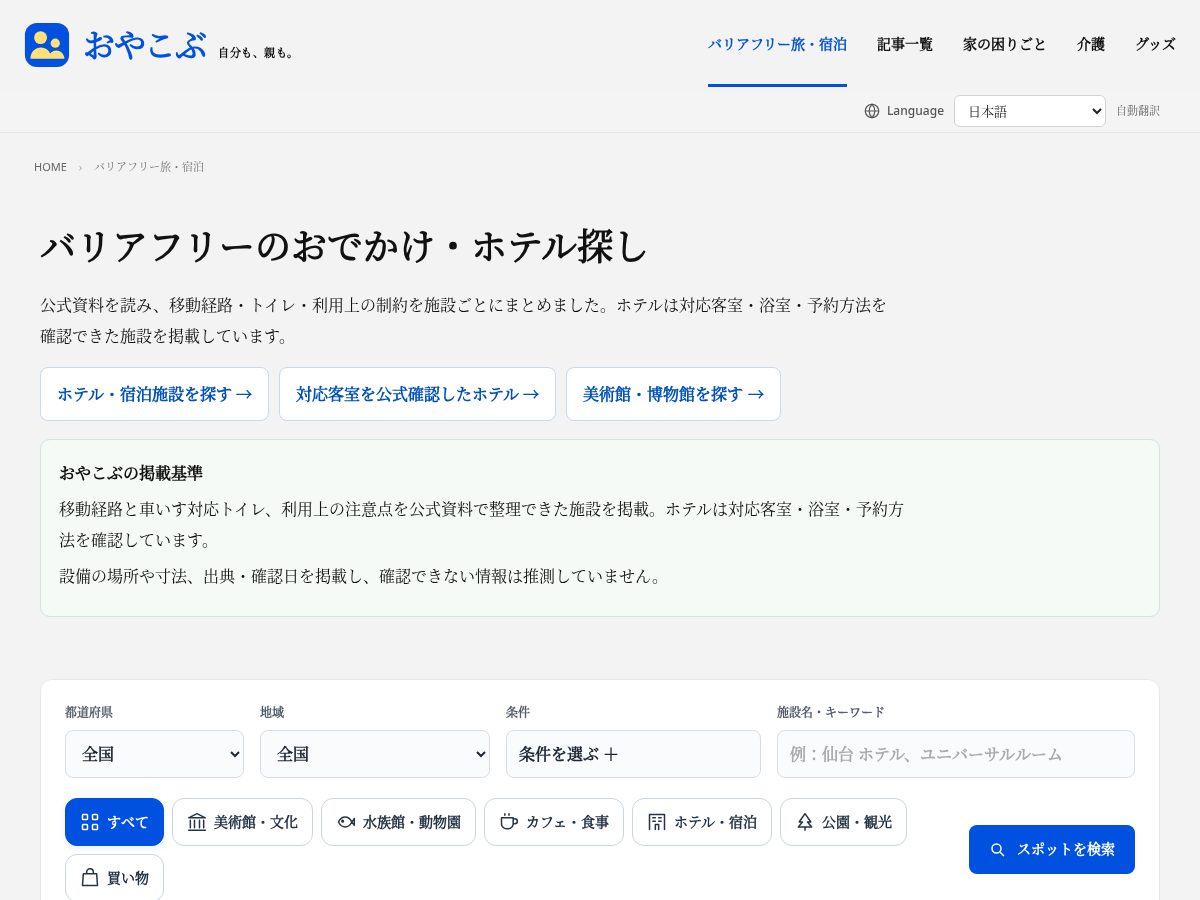This screenshot has height=900, width=1200.
Task: Click the coffee cup icon on カフェ・食事
Action: click(509, 822)
